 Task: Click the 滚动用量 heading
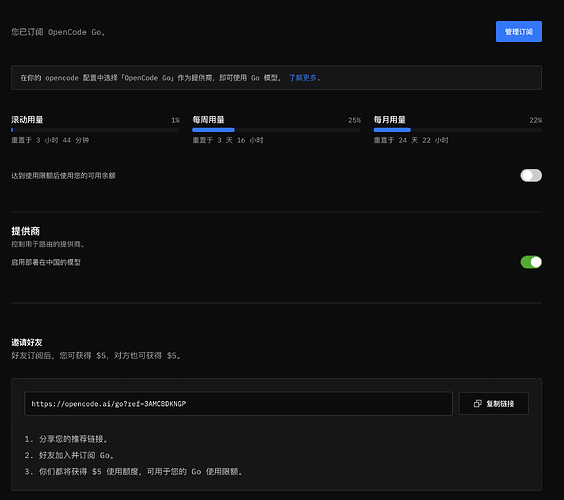point(27,120)
